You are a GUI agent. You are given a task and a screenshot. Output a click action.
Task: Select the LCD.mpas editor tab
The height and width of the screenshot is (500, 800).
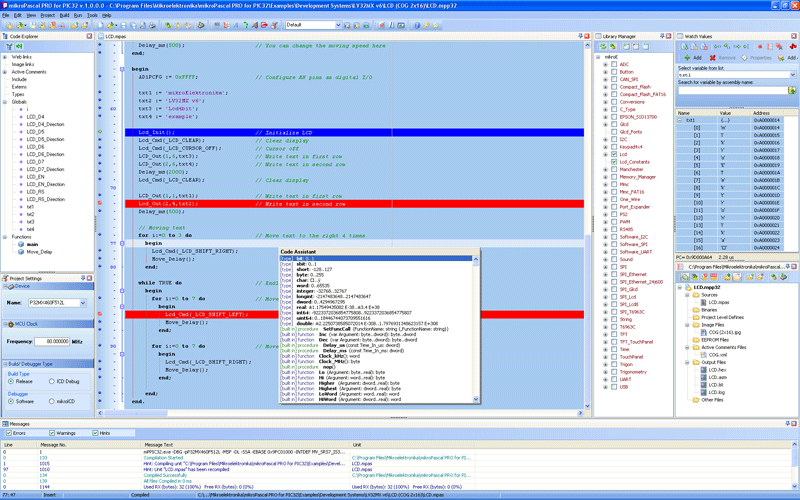pyautogui.click(x=115, y=36)
